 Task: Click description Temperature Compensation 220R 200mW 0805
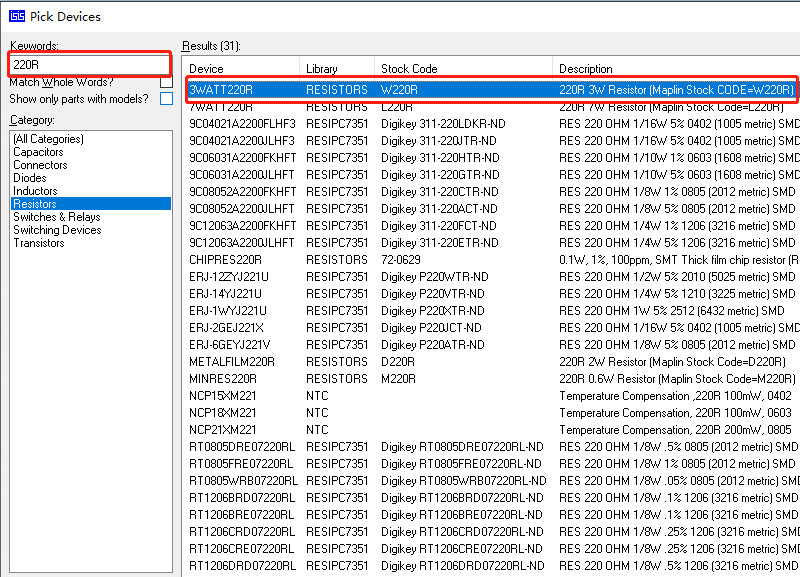click(x=676, y=430)
